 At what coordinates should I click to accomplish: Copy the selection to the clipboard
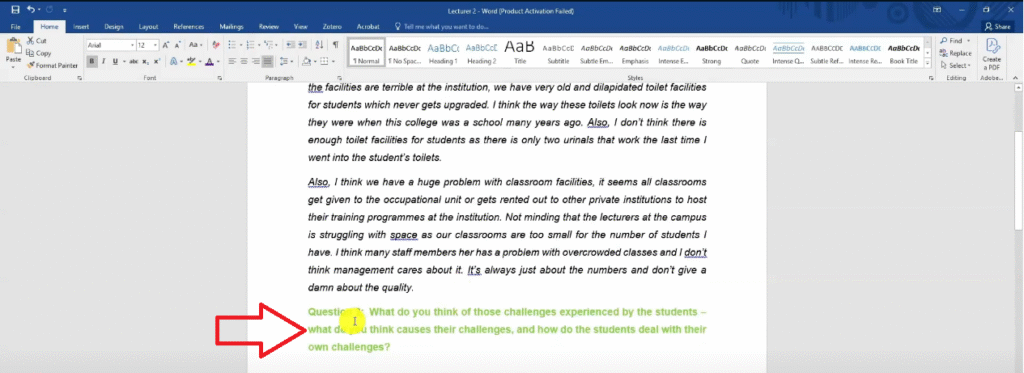[x=39, y=53]
